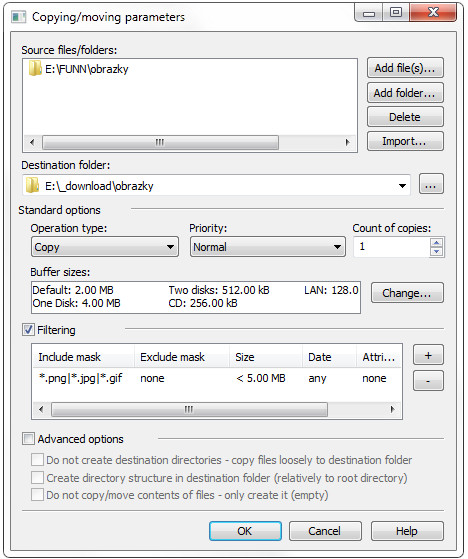Click the source list scroll right arrow

[x=348, y=142]
